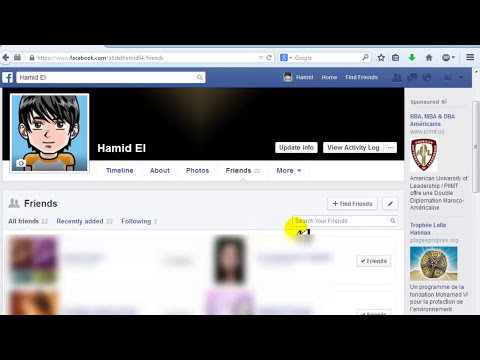Open the Sponsored ads label
480x360 pixels.
(428, 102)
